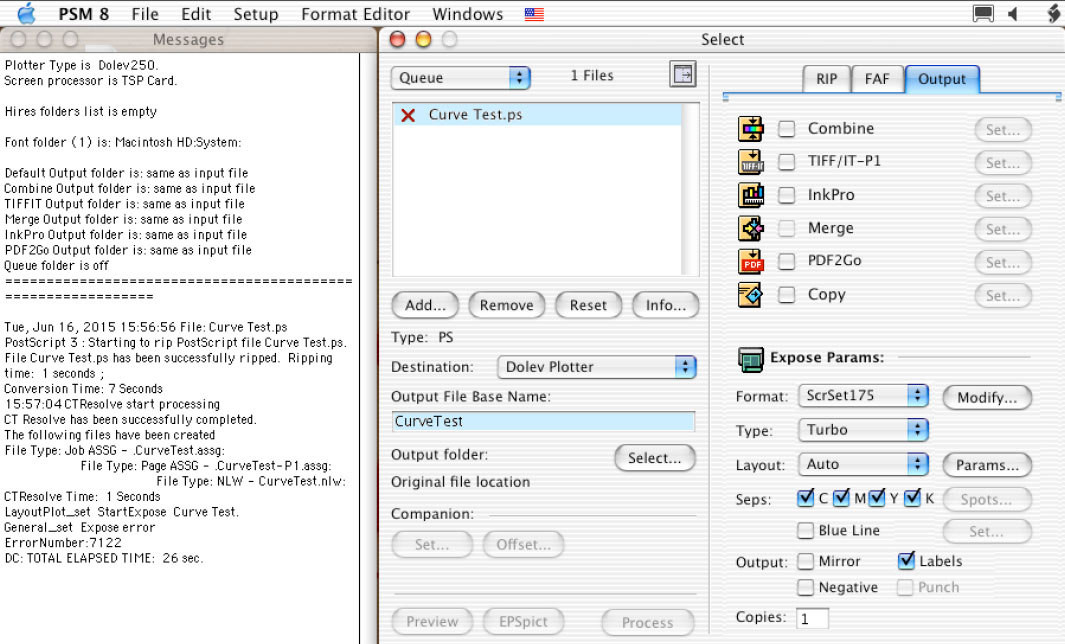The width and height of the screenshot is (1065, 644).
Task: Click the 'General_set Expose error' message line
Action: 79,527
